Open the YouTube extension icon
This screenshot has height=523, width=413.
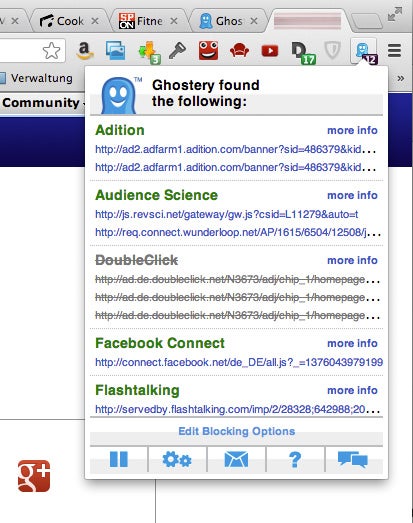(270, 51)
